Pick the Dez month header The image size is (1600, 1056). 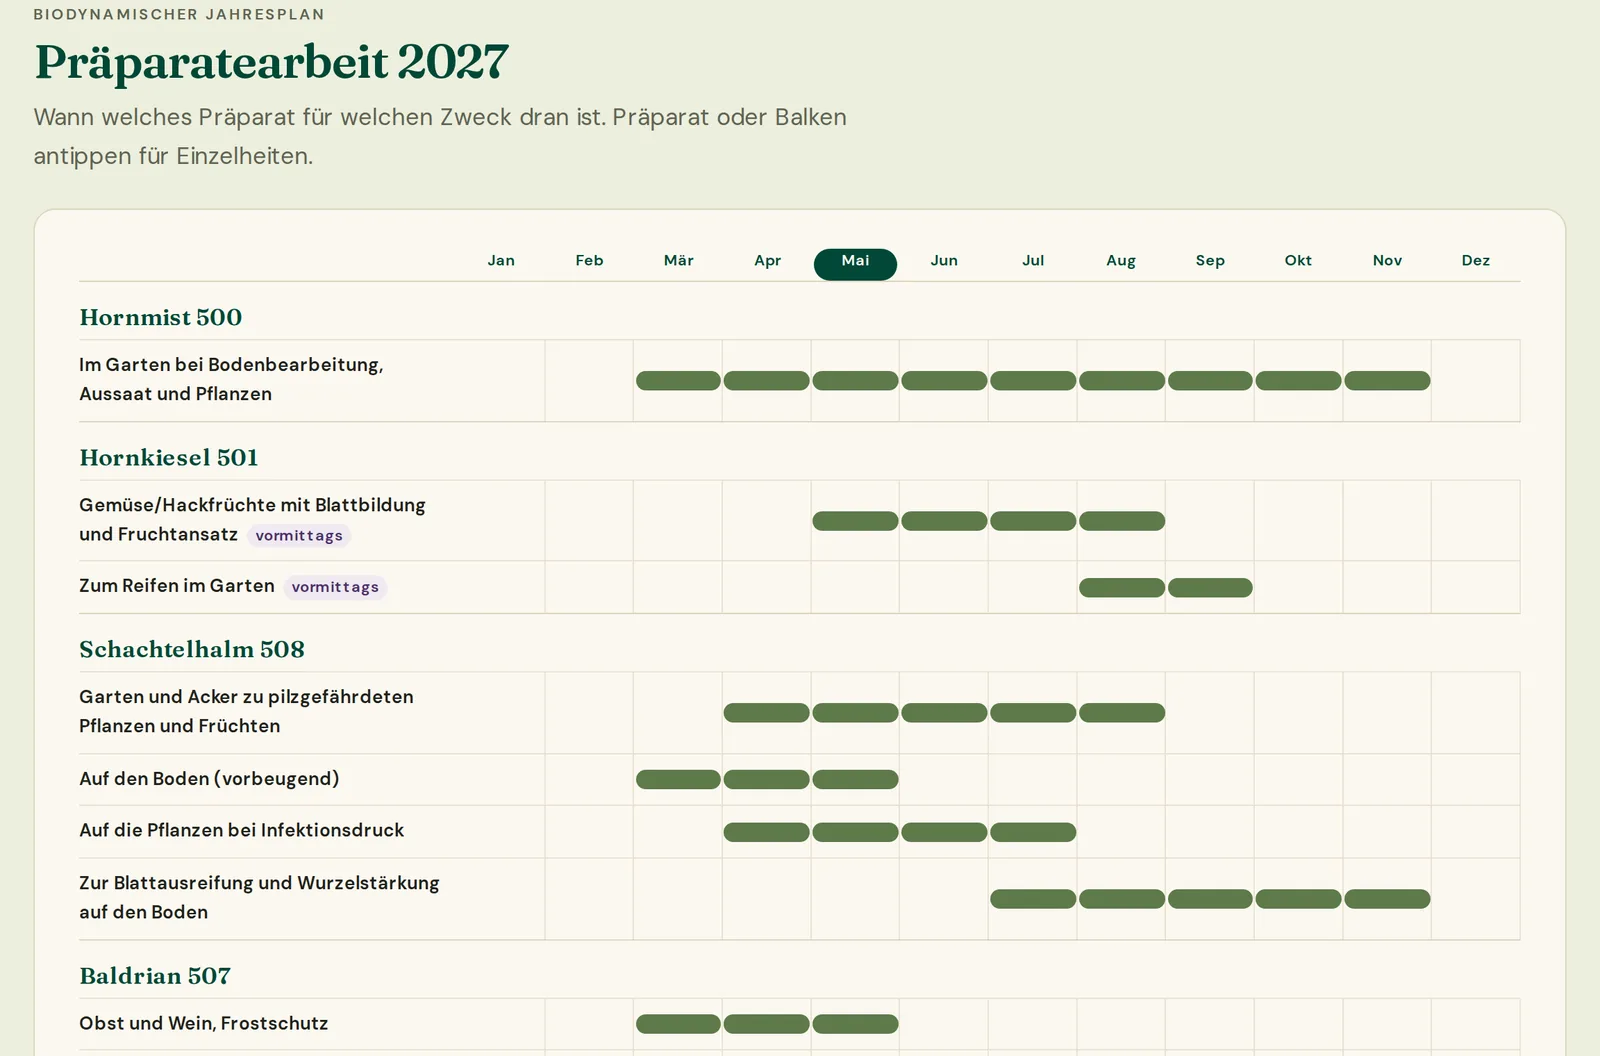tap(1475, 261)
